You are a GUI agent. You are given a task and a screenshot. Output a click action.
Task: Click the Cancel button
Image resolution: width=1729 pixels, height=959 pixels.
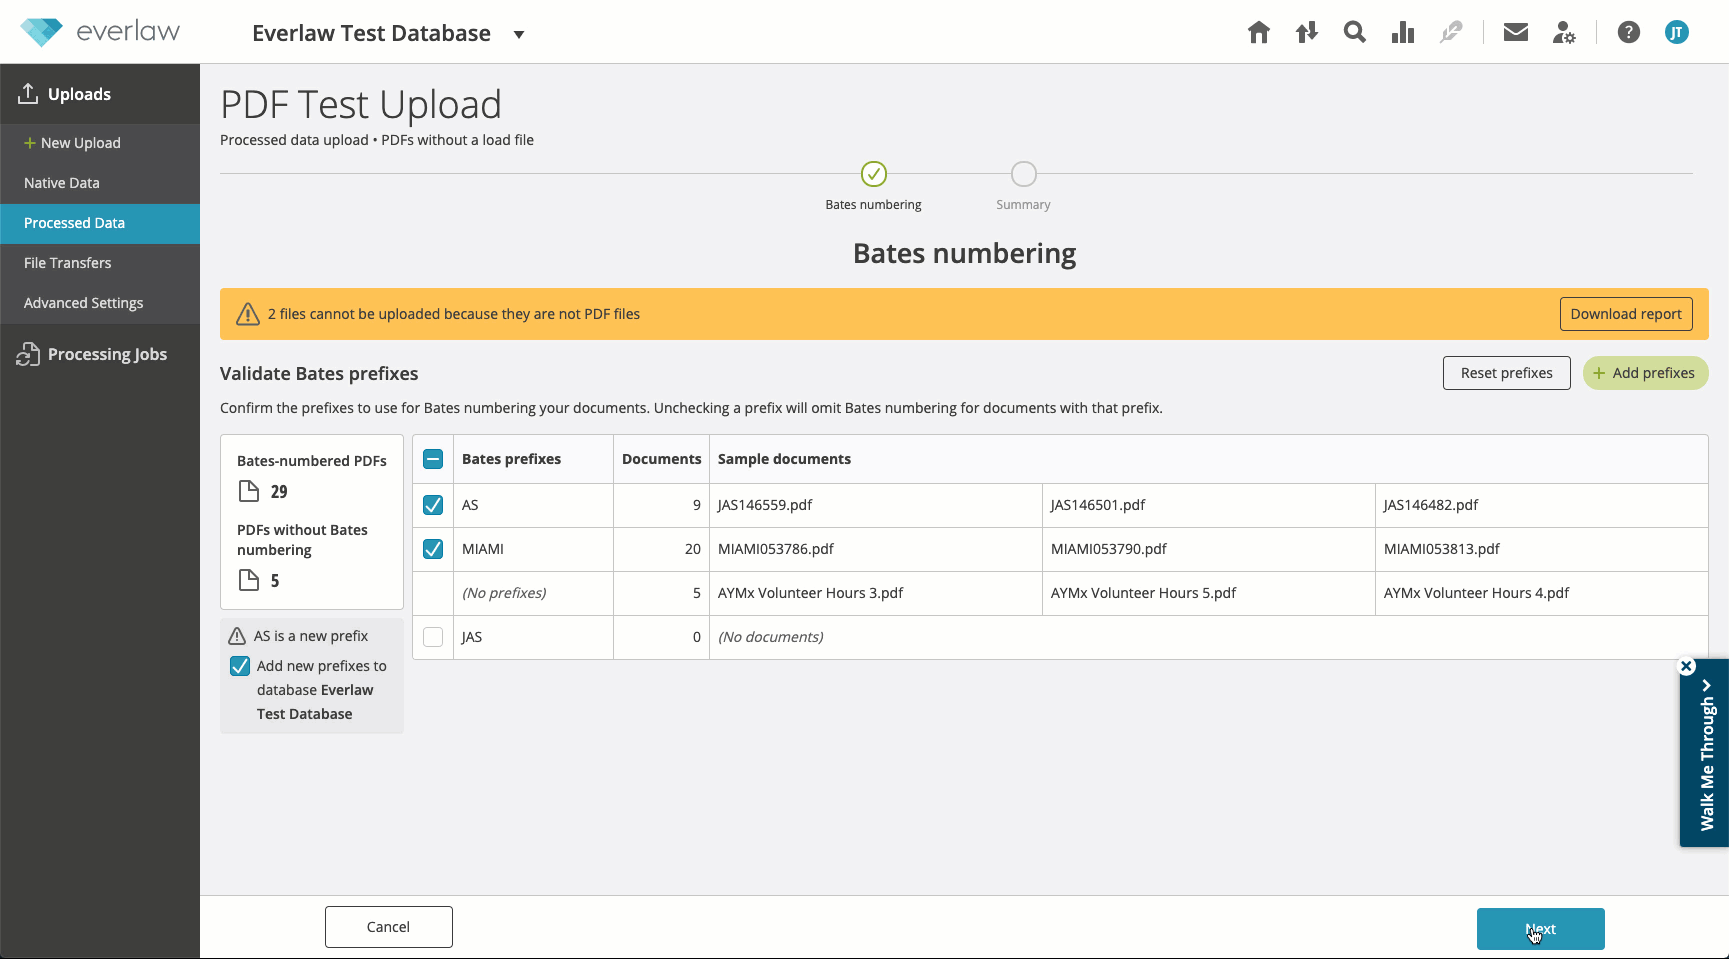(x=389, y=927)
